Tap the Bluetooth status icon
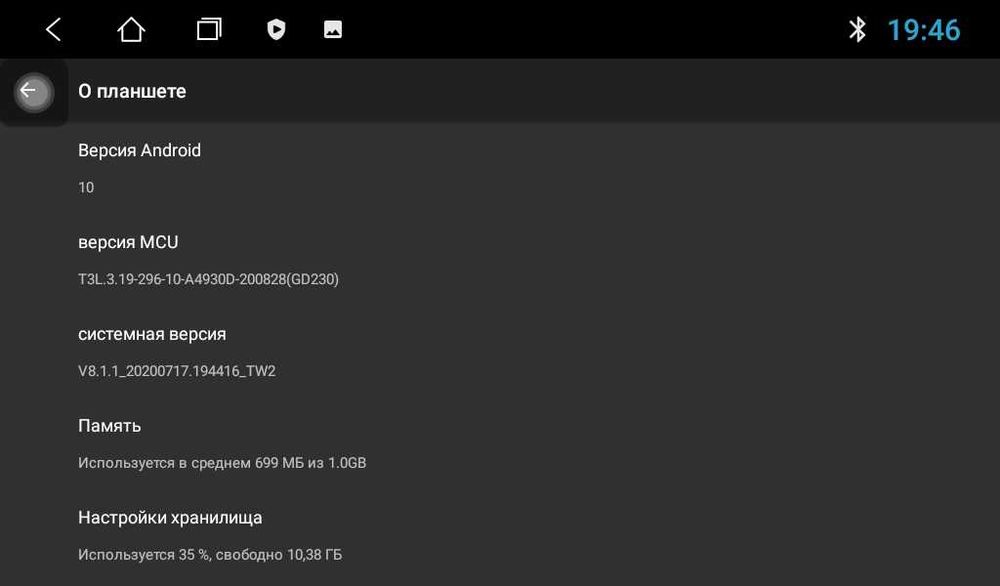 point(857,30)
